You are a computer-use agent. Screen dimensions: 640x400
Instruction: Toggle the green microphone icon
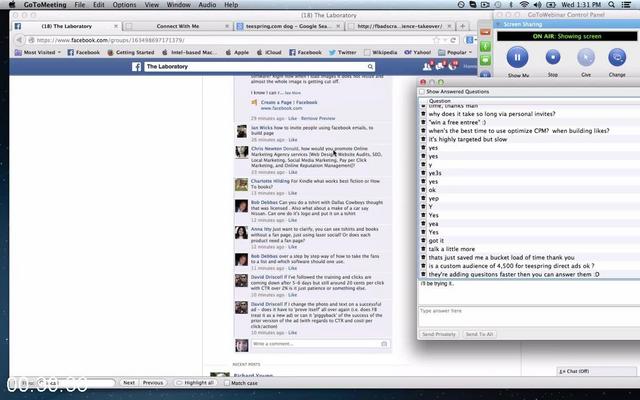485,46
